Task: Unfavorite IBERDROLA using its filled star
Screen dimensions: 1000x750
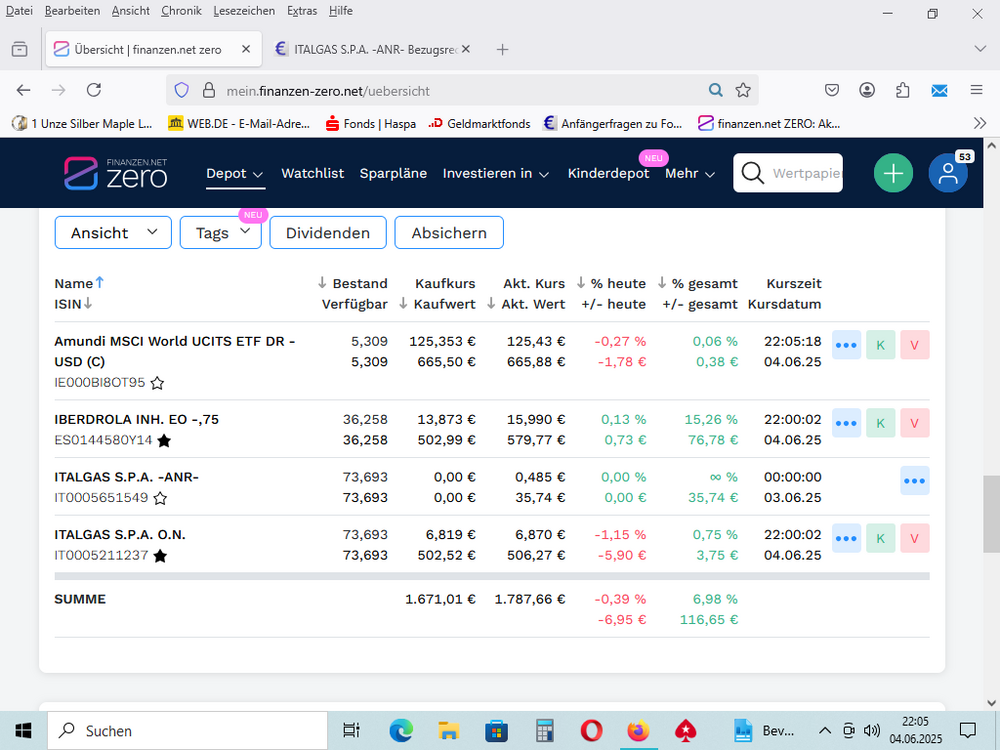Action: click(x=164, y=440)
